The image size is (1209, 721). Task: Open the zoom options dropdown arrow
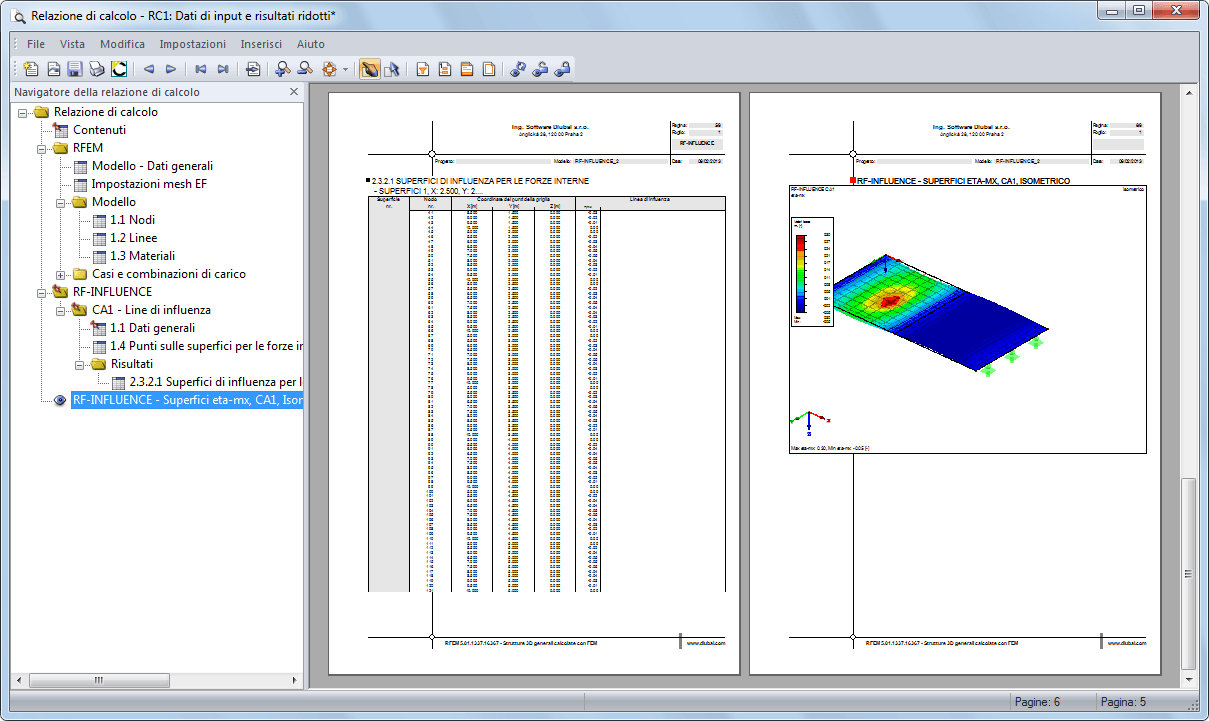[345, 69]
